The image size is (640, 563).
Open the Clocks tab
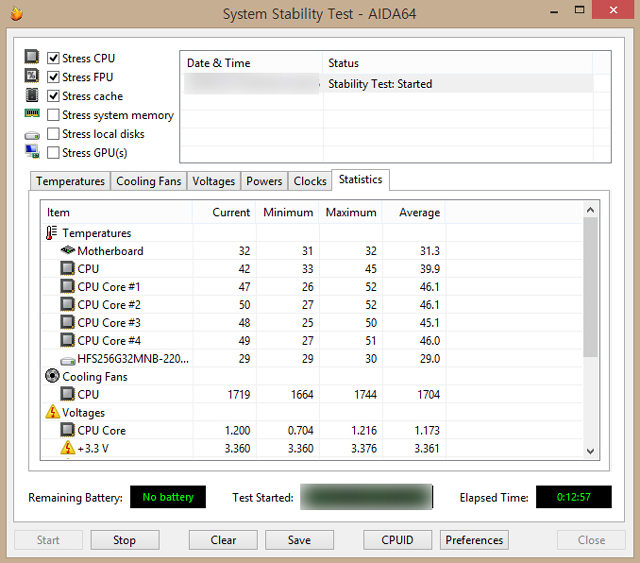pyautogui.click(x=310, y=181)
